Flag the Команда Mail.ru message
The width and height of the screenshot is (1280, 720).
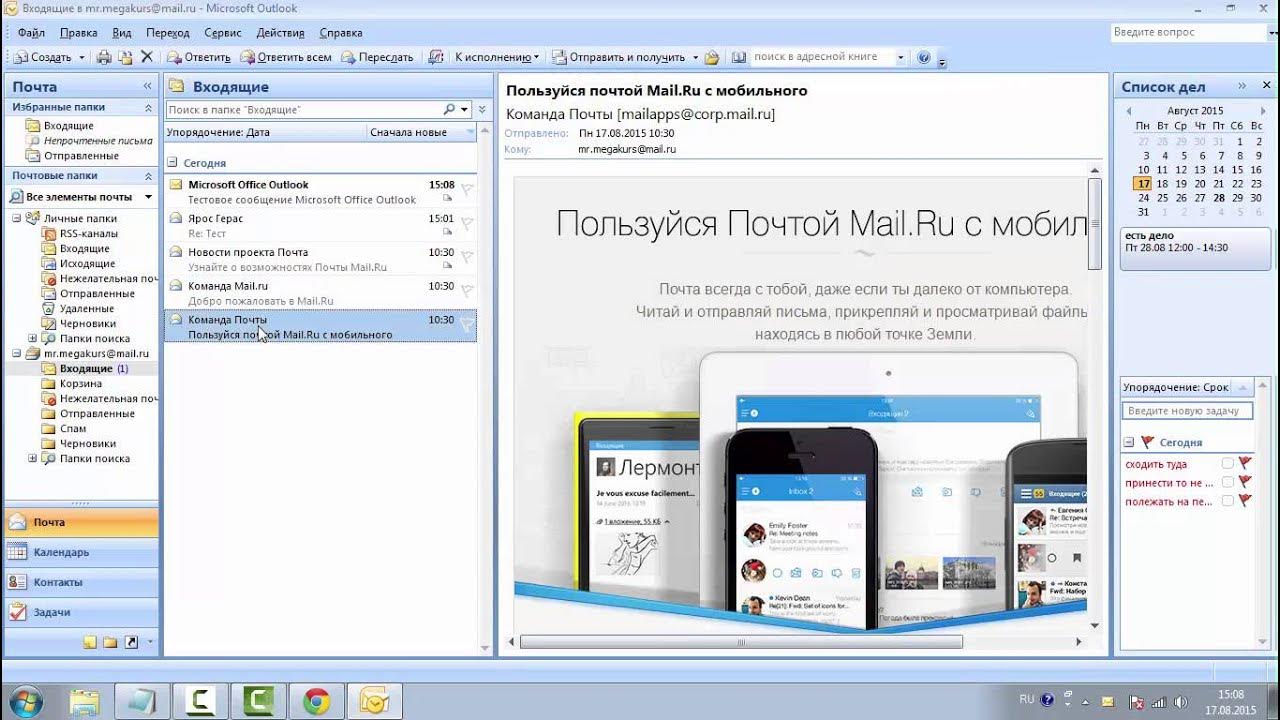pos(466,290)
